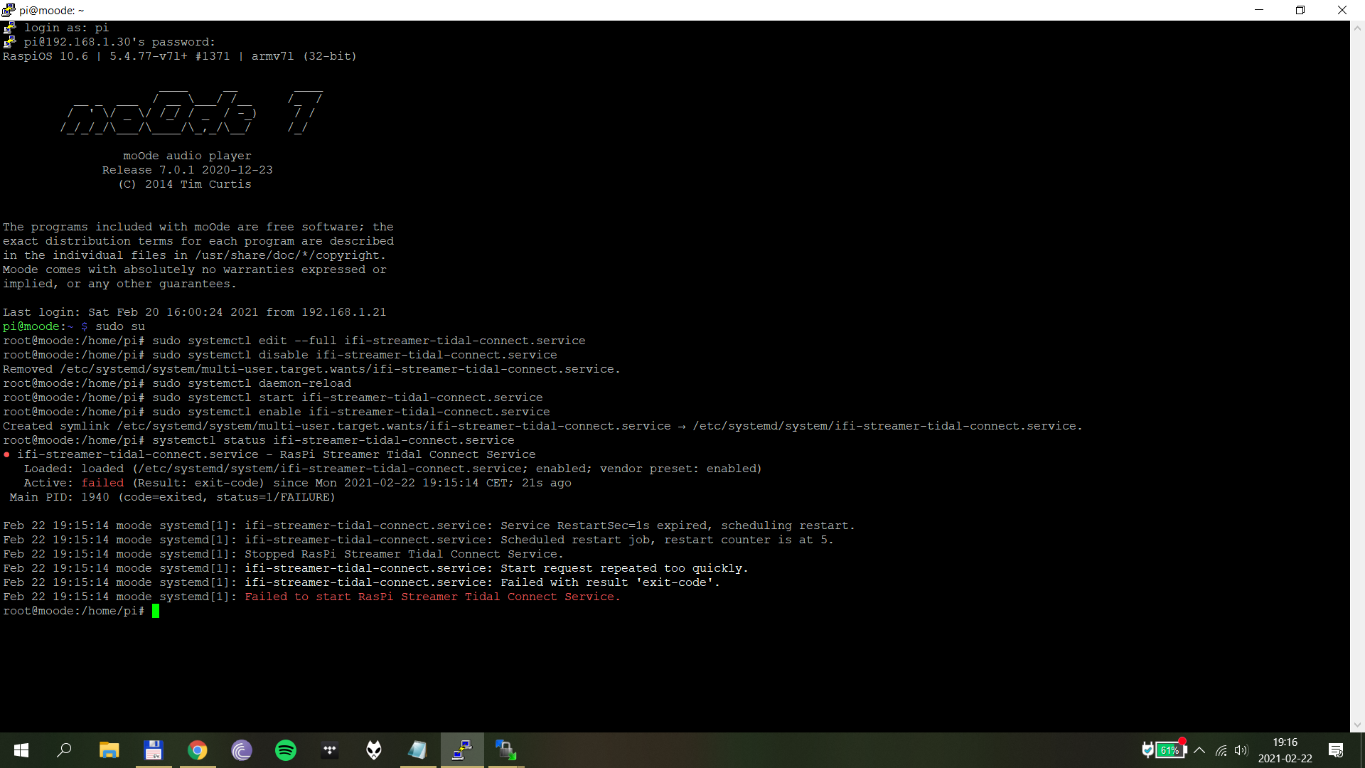Open the floppy disk app on taskbar
This screenshot has width=1365, height=768.
(153, 750)
